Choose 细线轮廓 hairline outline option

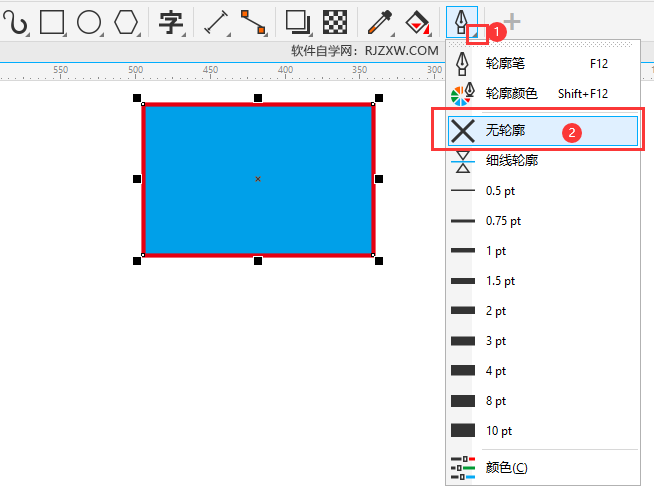[x=543, y=161]
